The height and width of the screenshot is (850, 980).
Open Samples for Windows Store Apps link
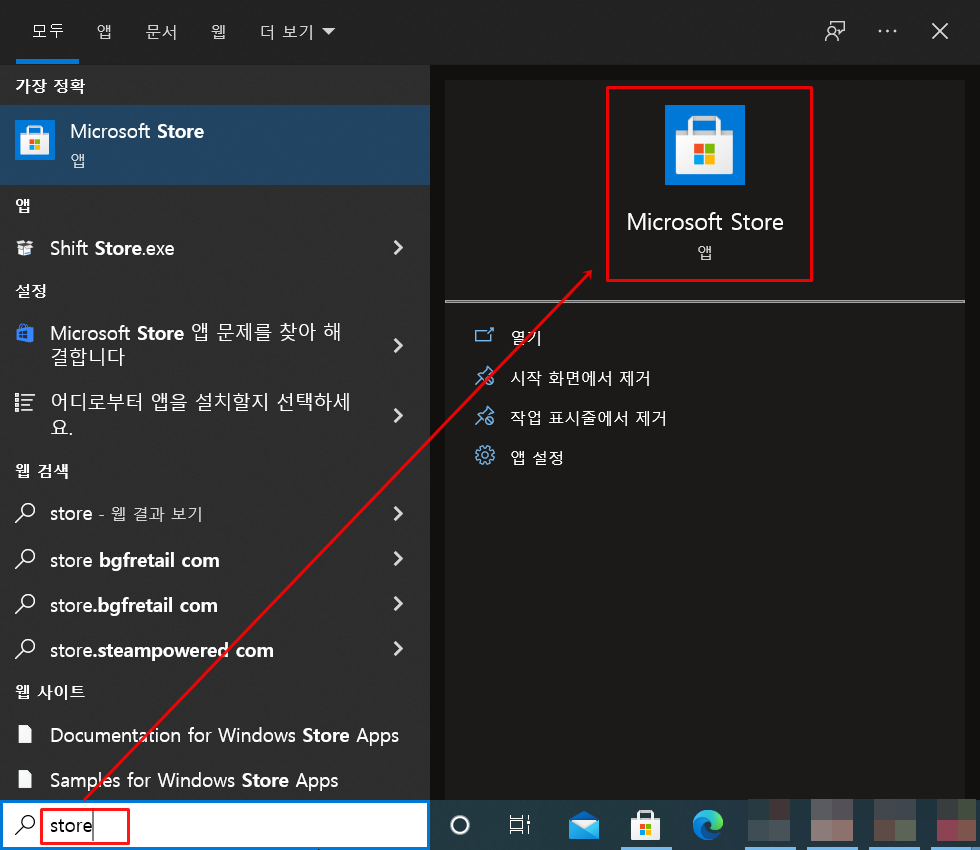tap(194, 781)
